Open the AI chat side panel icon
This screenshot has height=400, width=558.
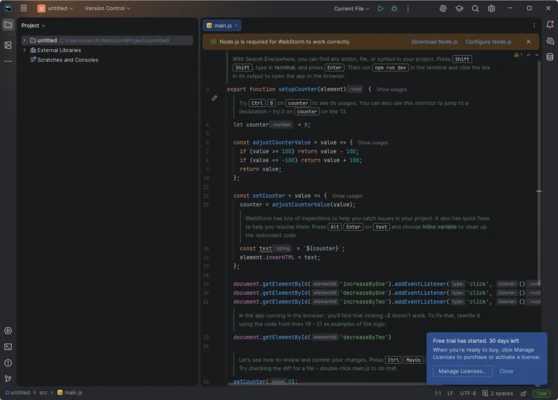tap(550, 41)
